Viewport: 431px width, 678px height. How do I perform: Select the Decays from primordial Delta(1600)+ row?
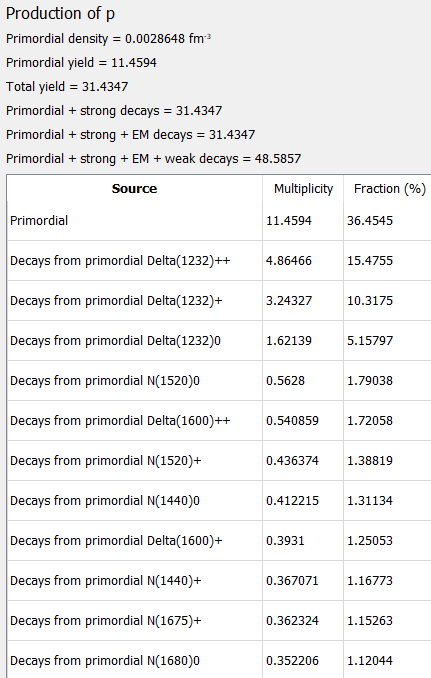point(219,540)
